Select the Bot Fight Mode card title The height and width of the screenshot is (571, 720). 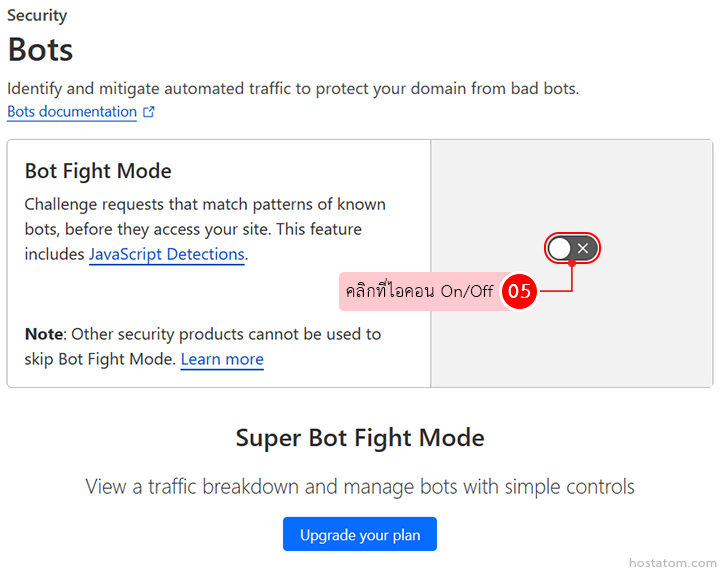98,171
